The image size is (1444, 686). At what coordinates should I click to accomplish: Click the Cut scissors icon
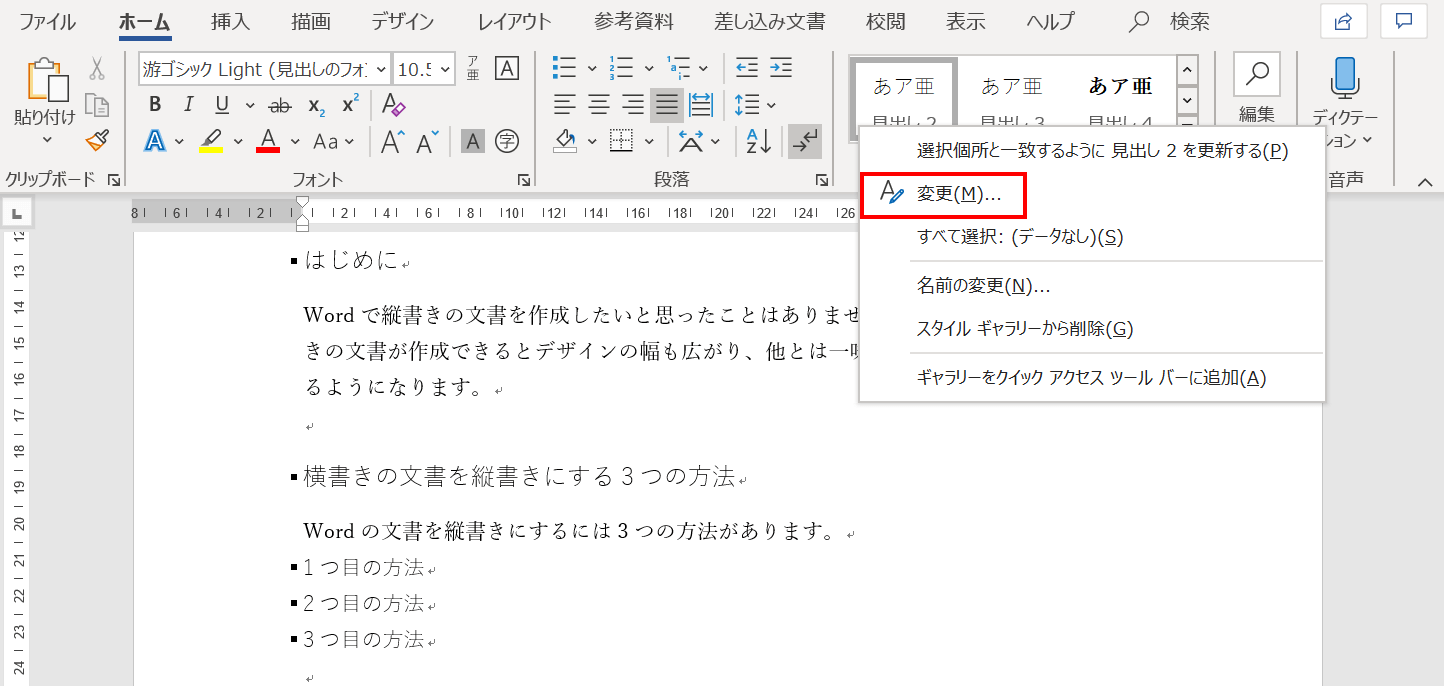coord(97,69)
